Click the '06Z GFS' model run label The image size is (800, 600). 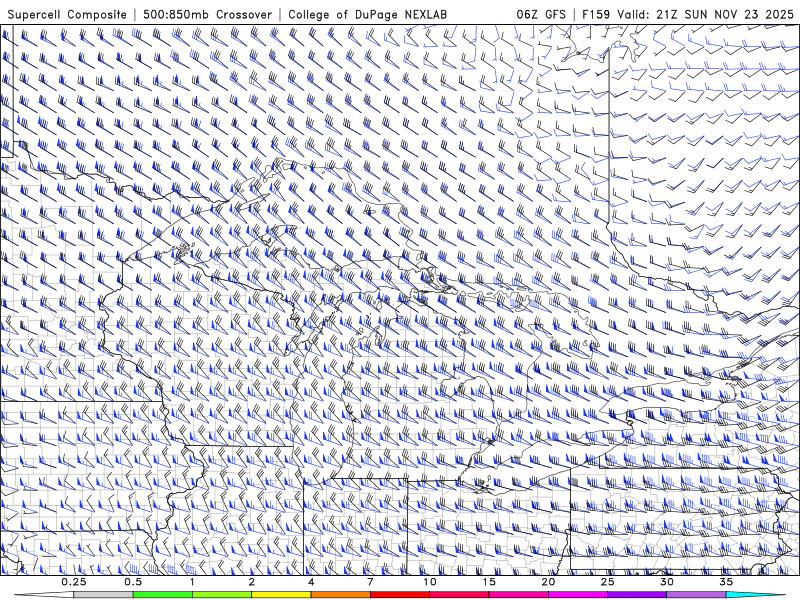coord(541,14)
